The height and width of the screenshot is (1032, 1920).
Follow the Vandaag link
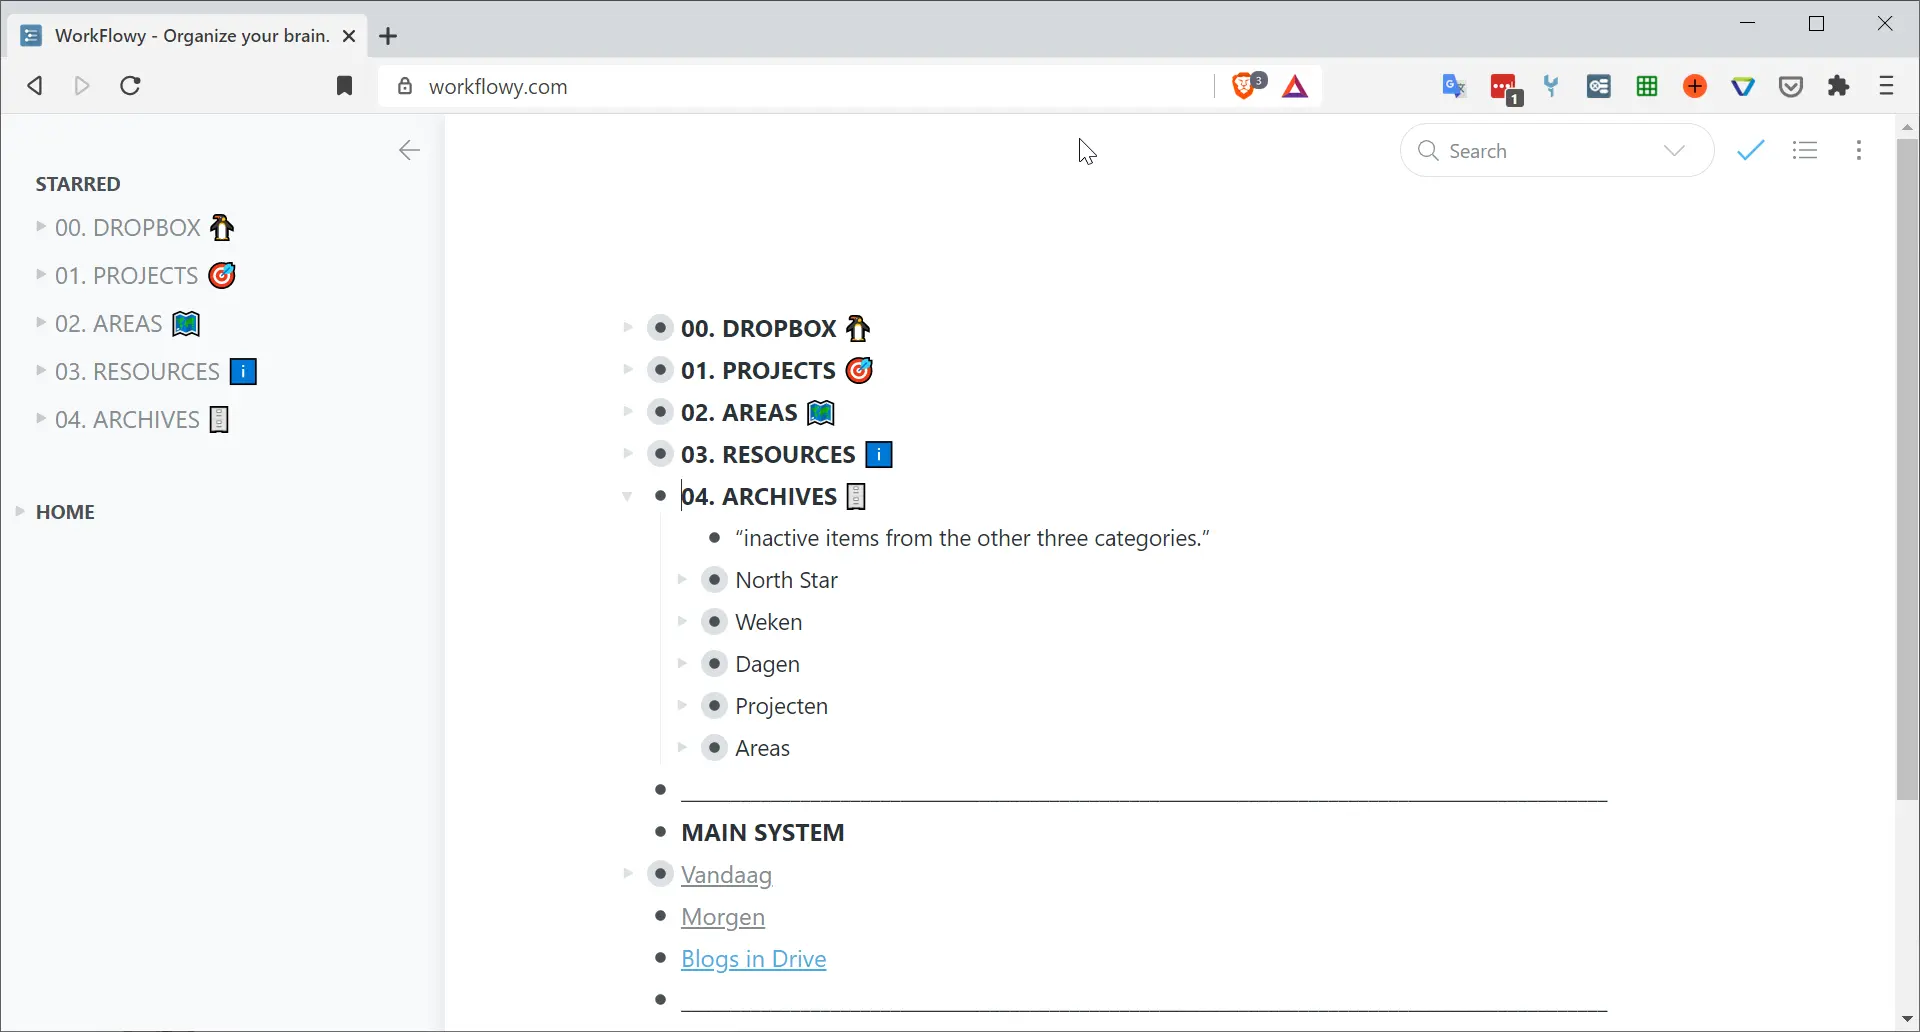point(727,875)
